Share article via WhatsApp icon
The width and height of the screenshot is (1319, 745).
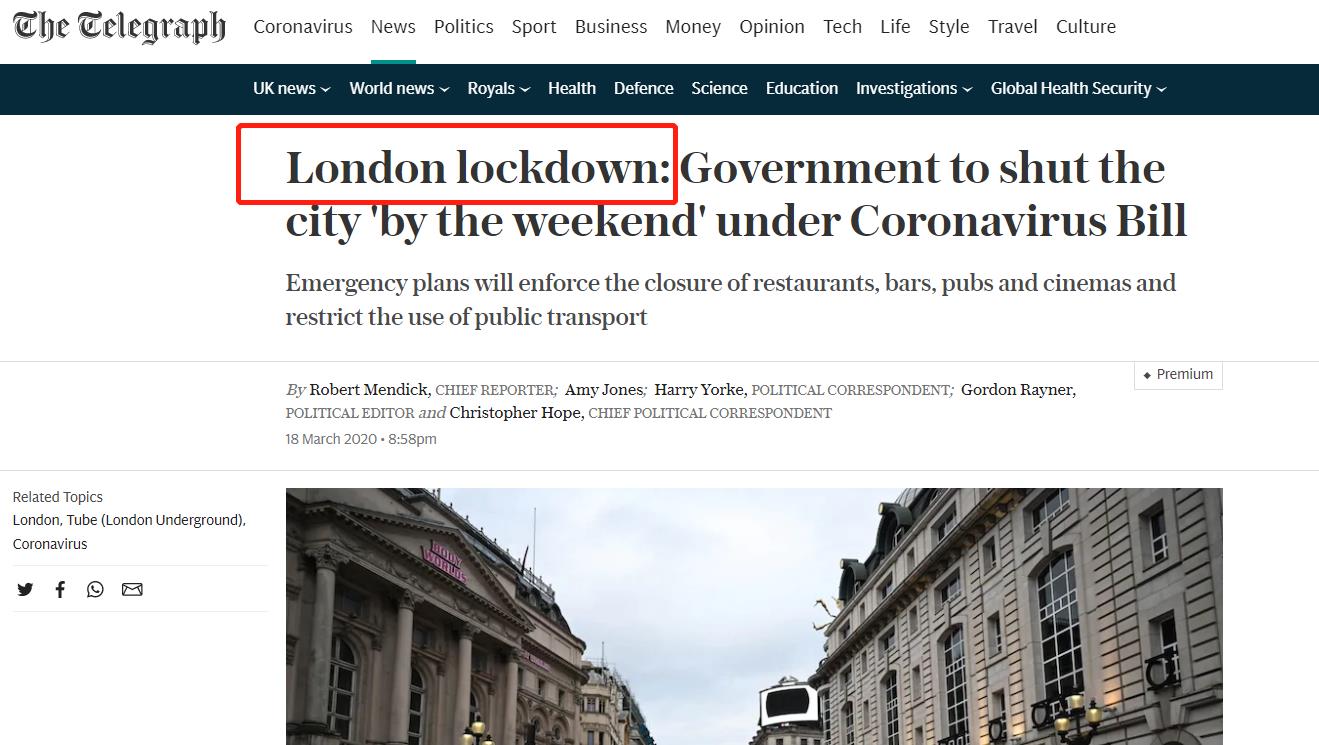point(95,589)
